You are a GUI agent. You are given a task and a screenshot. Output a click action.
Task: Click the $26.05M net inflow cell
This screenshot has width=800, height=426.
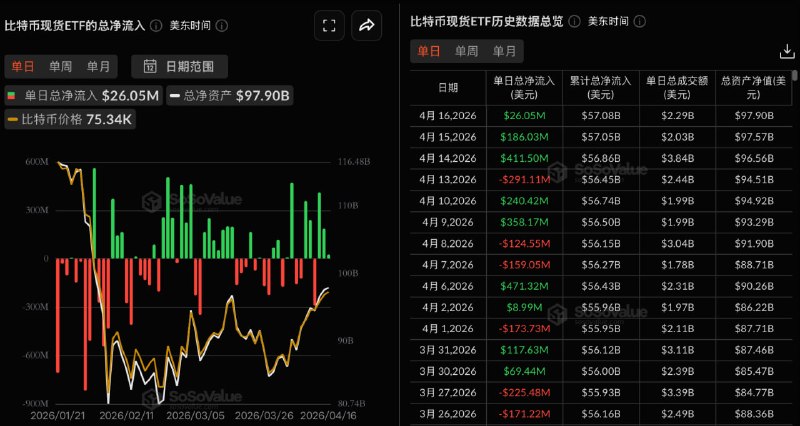(524, 116)
